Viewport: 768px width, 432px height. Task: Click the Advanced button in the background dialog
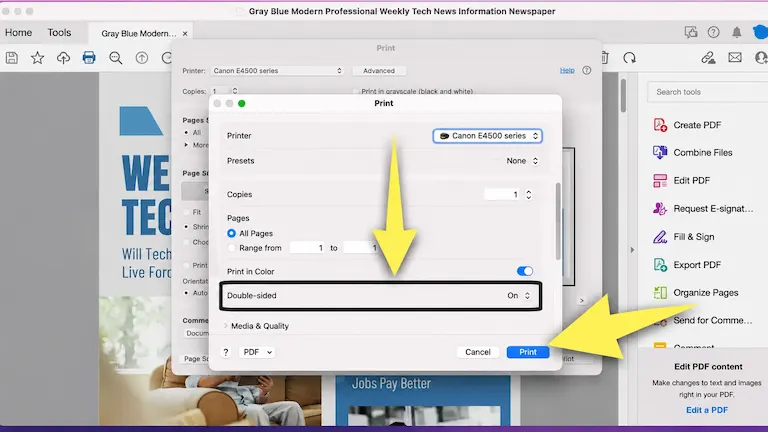coord(379,71)
